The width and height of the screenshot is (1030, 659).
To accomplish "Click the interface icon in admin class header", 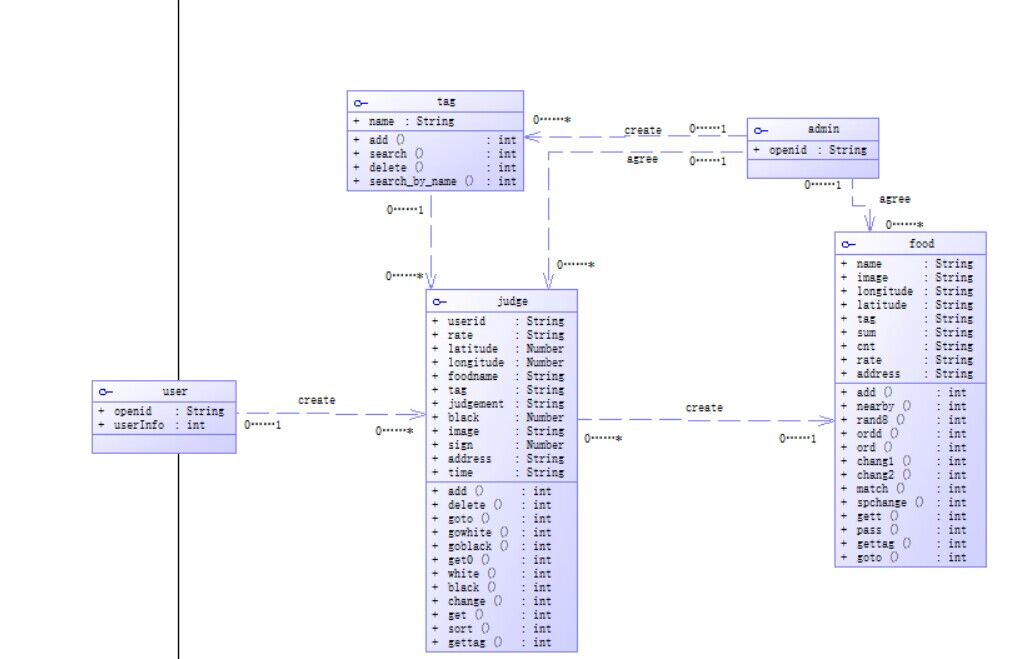I will point(761,131).
